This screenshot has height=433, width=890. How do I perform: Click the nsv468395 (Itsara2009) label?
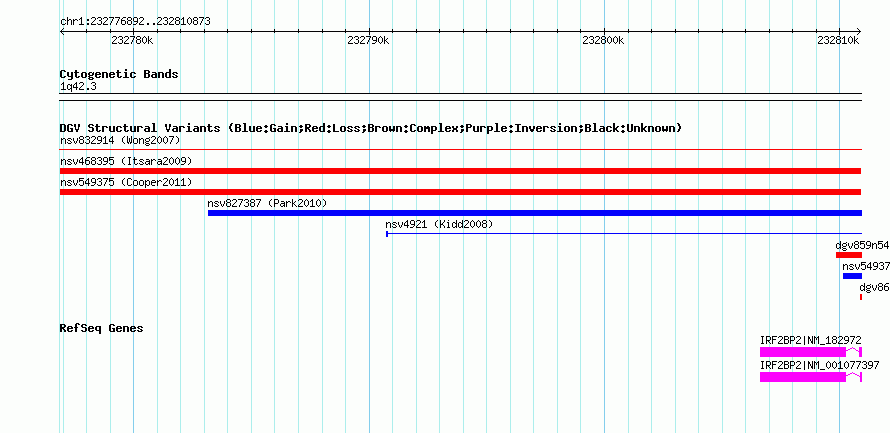coord(126,161)
